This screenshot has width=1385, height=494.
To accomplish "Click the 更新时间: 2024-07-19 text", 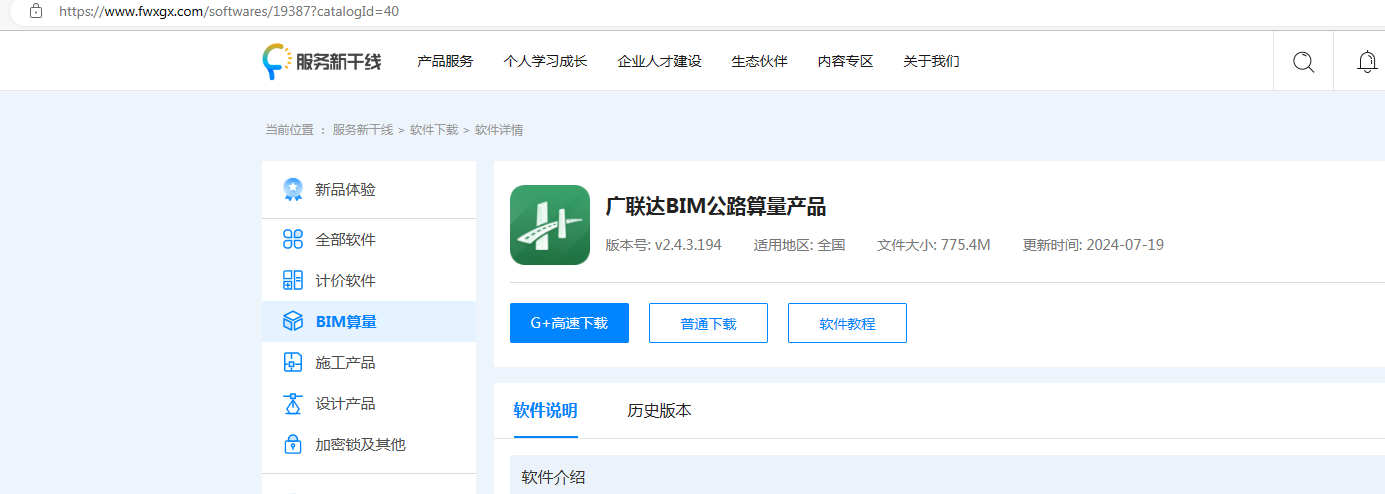I will pyautogui.click(x=1093, y=245).
